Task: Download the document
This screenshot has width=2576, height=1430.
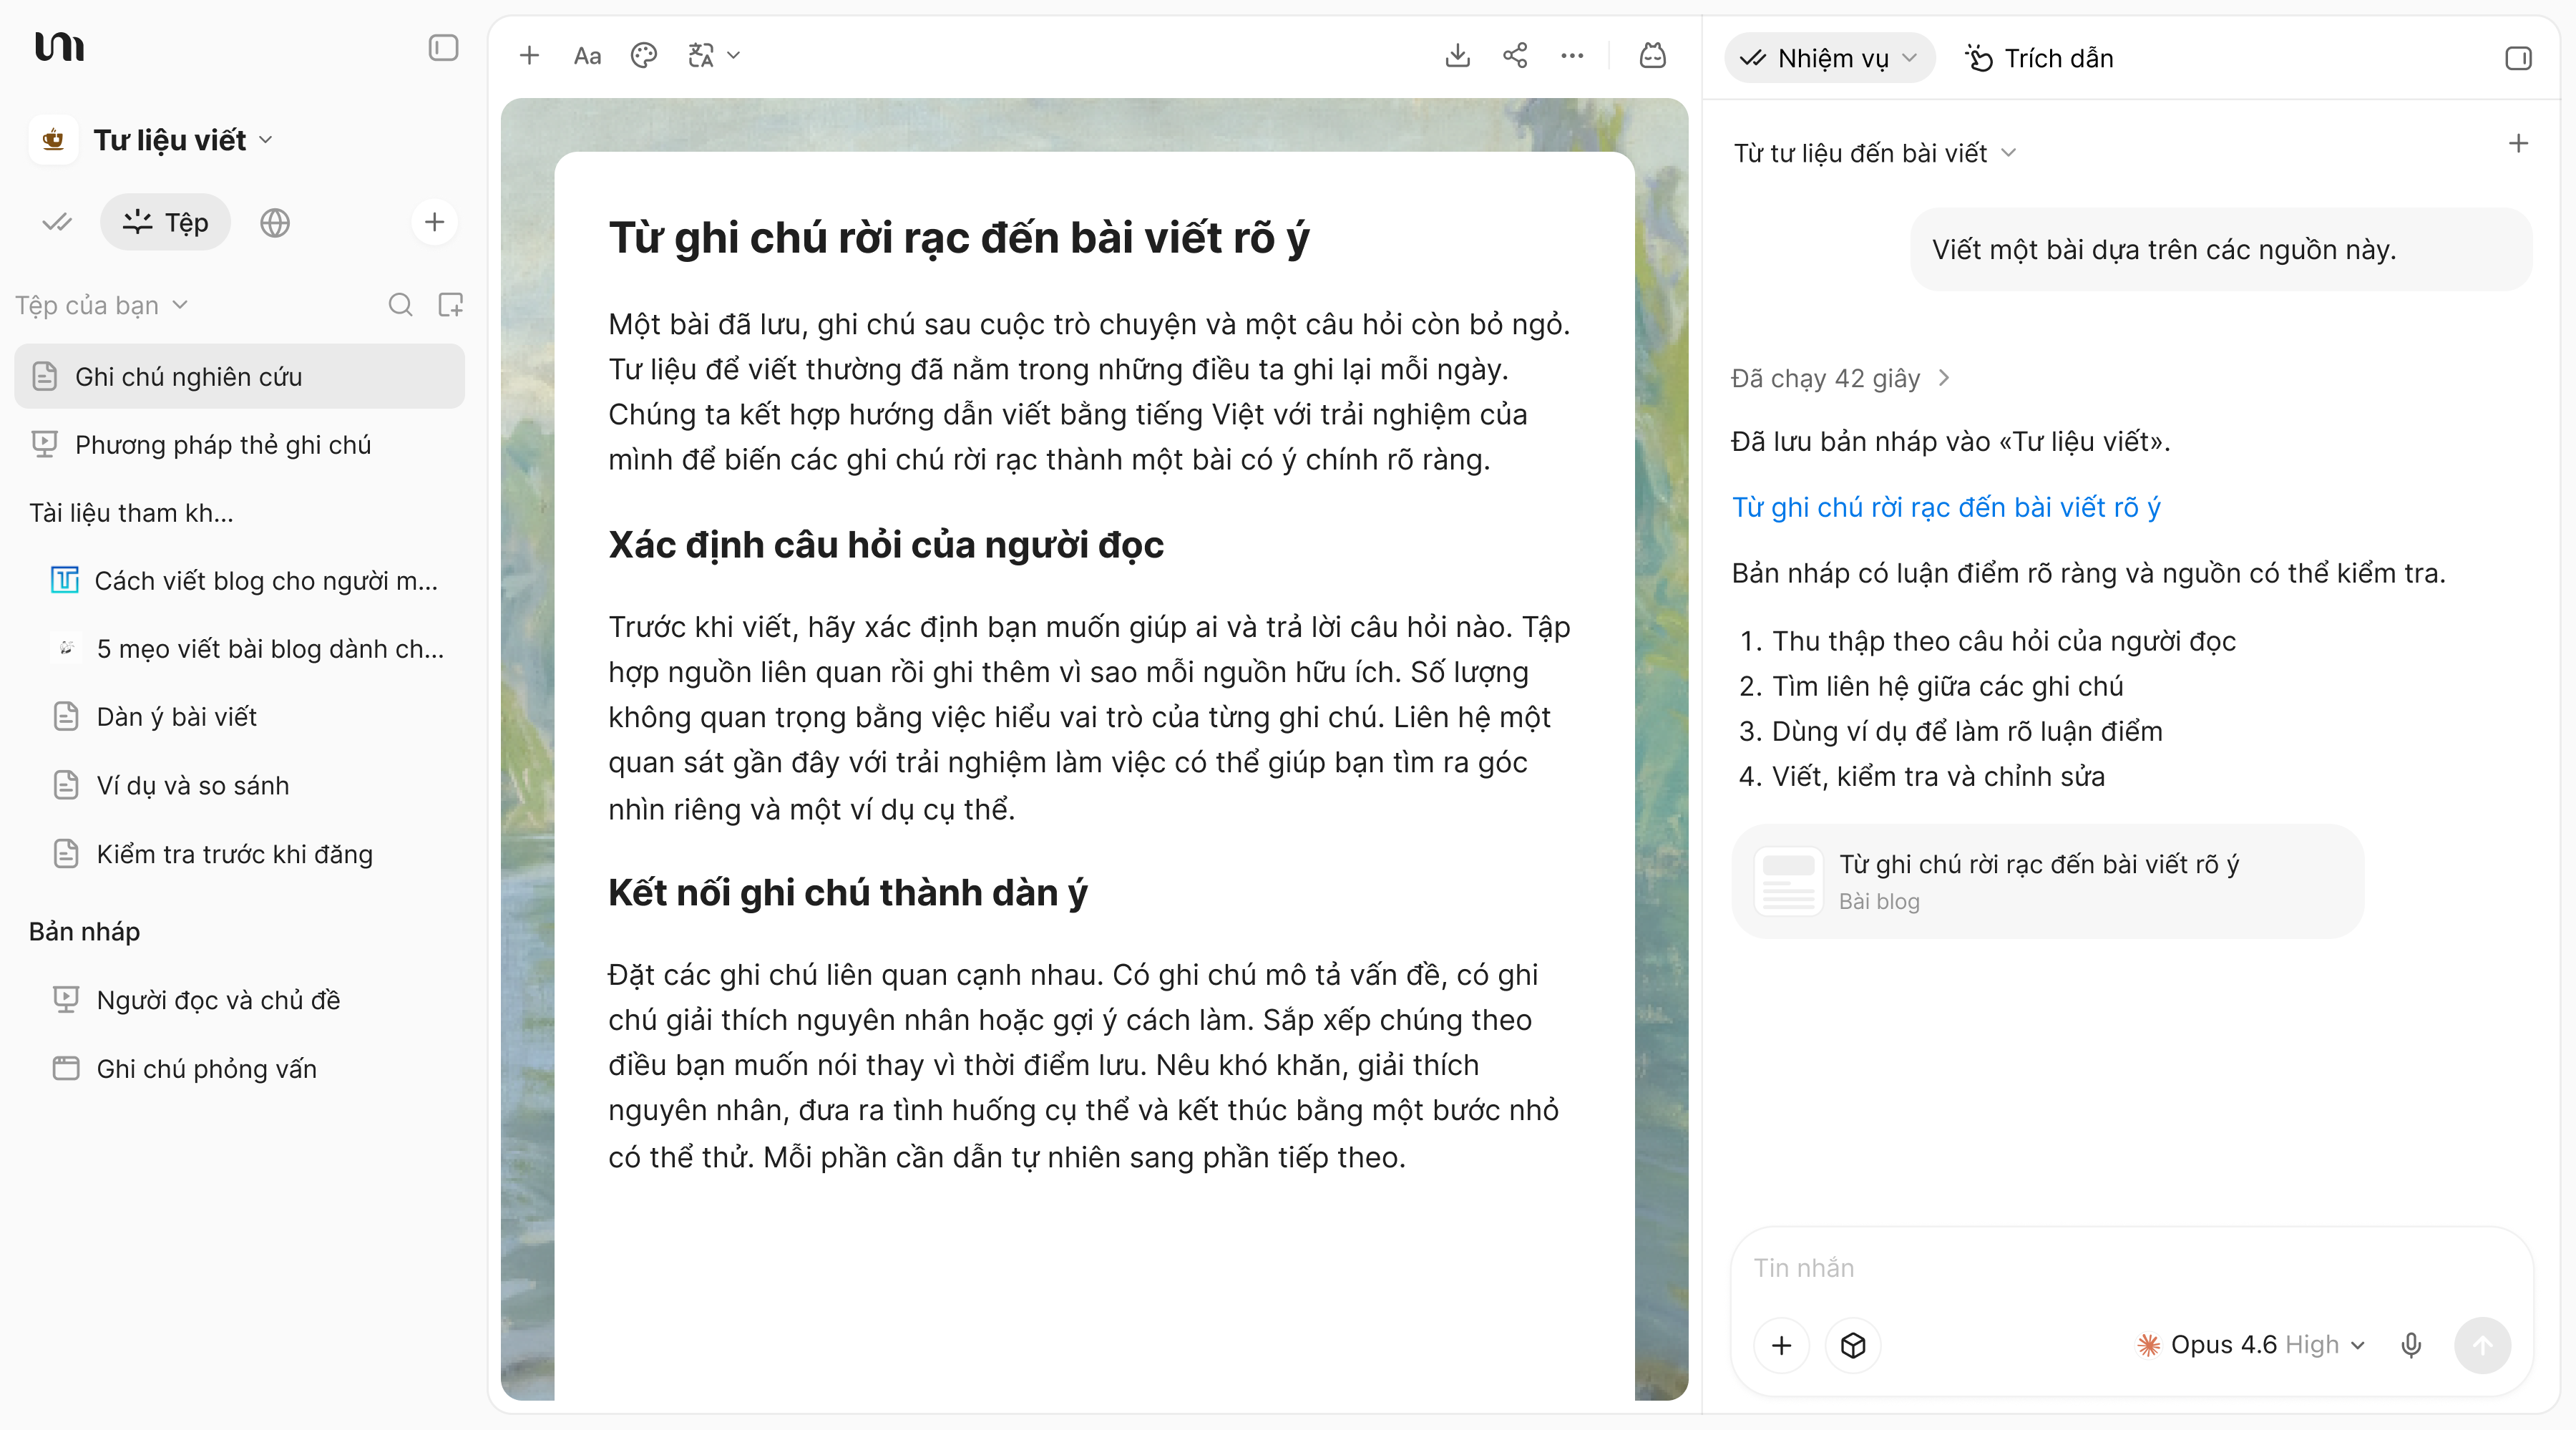Action: coord(1458,56)
